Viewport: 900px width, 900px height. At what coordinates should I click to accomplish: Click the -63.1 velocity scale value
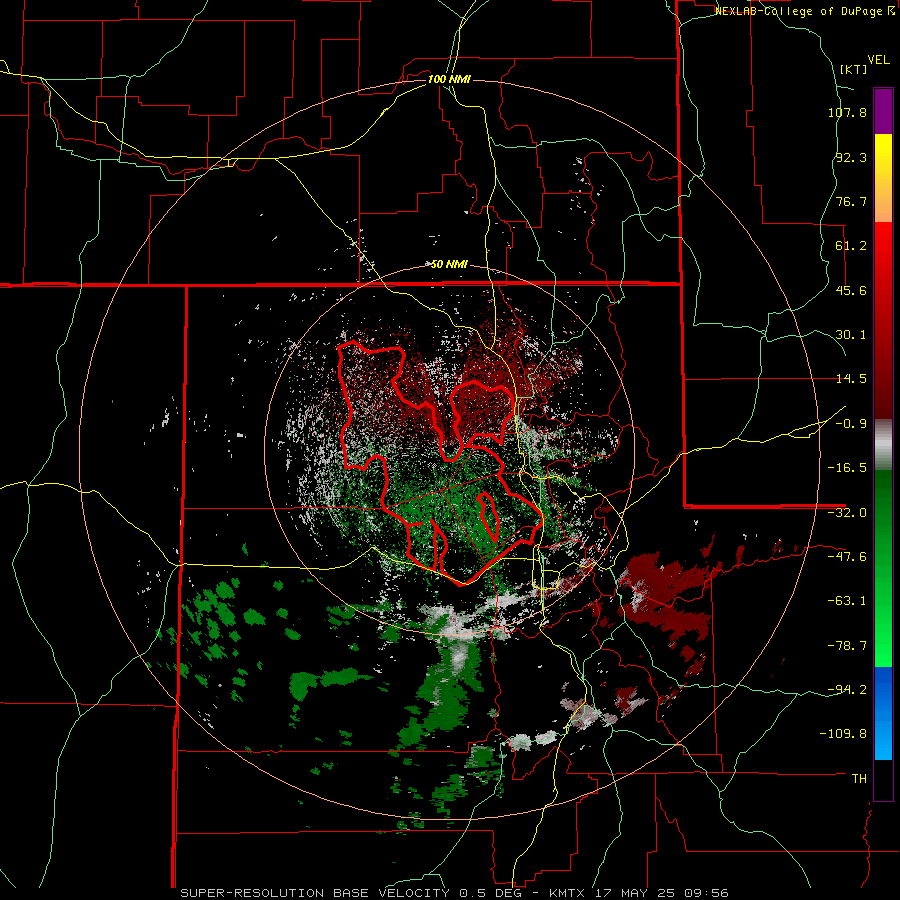point(847,601)
